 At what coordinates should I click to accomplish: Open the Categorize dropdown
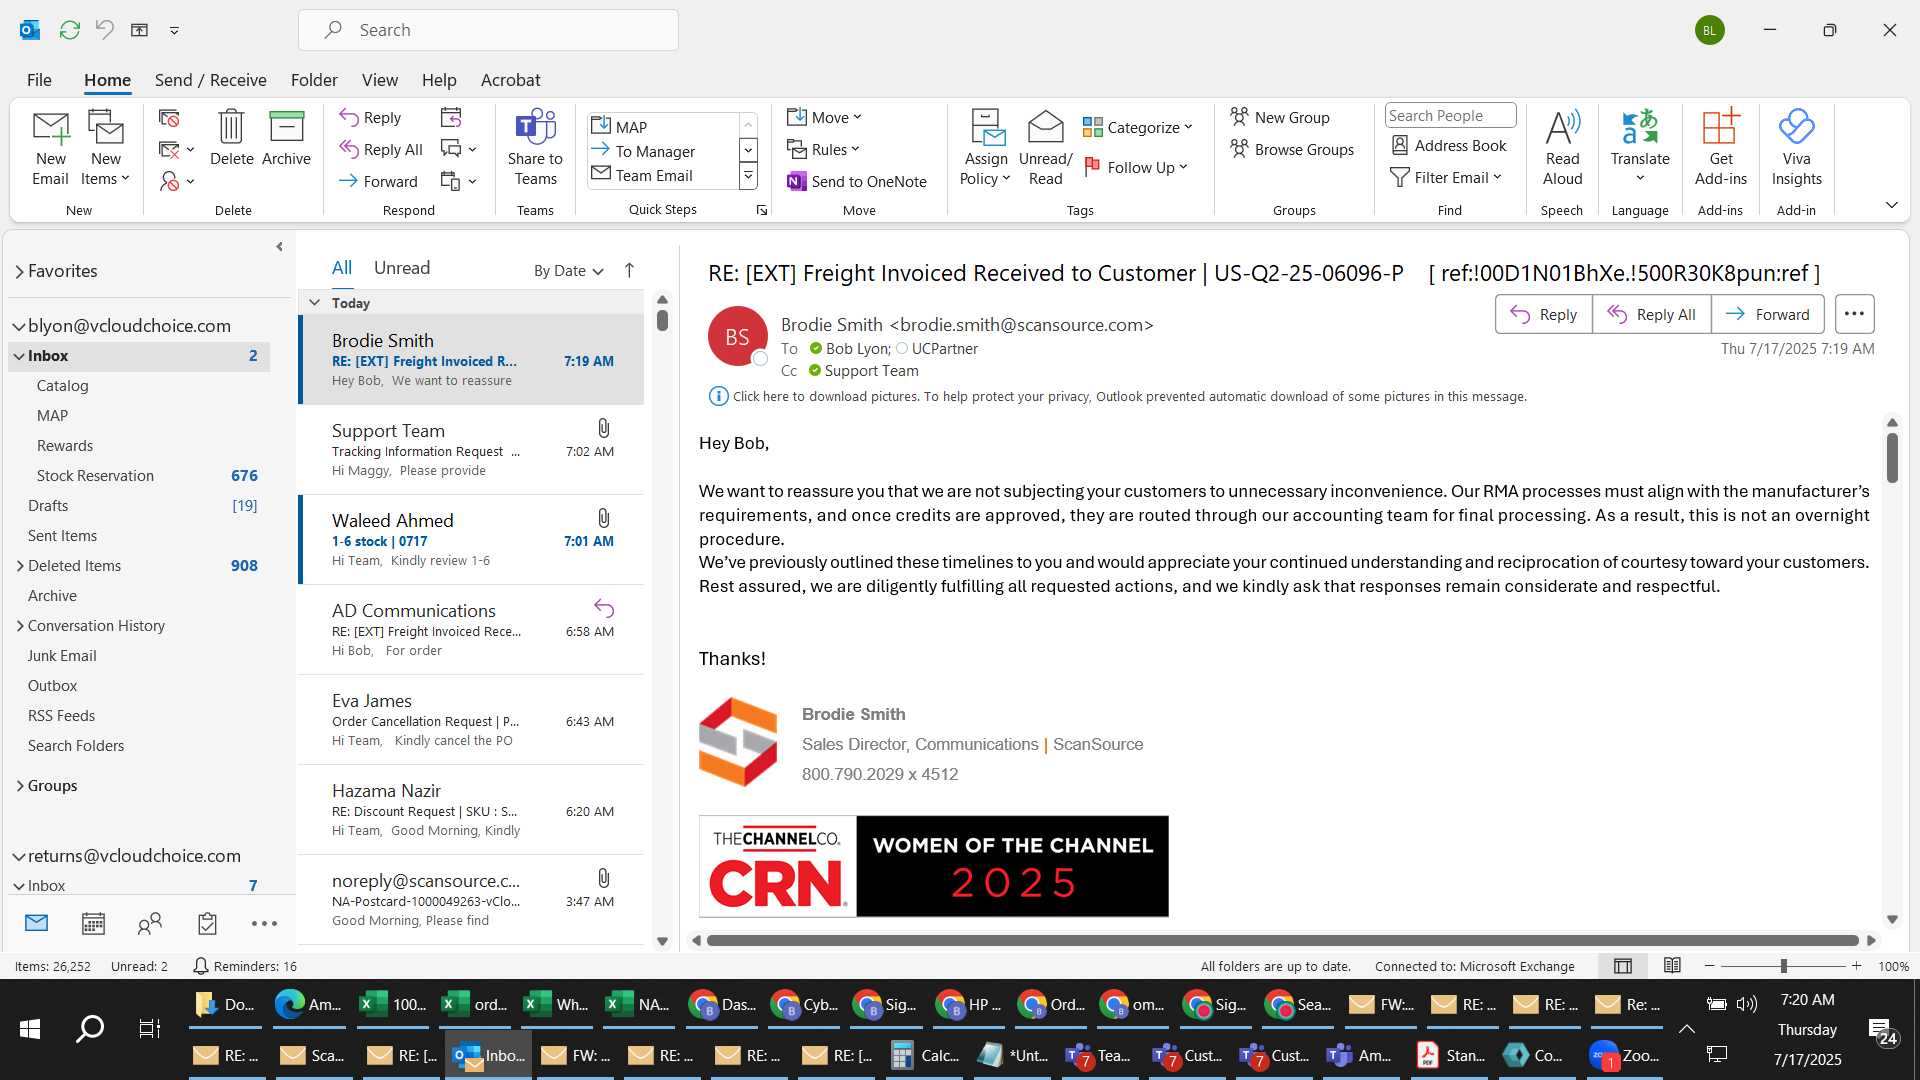(x=1138, y=127)
